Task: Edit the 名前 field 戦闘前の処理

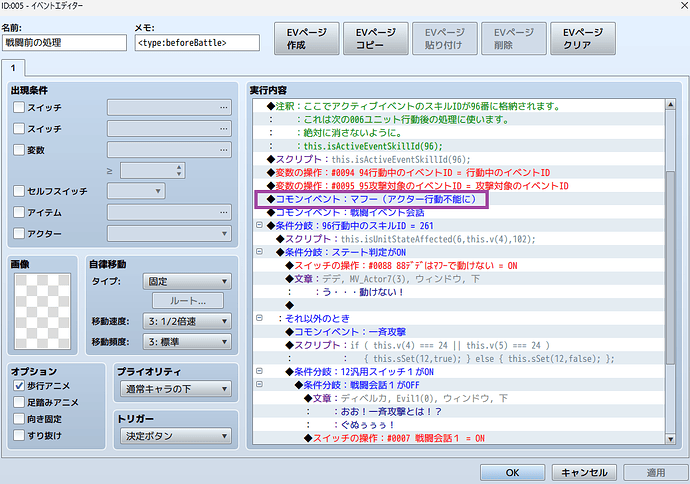Action: (64, 43)
